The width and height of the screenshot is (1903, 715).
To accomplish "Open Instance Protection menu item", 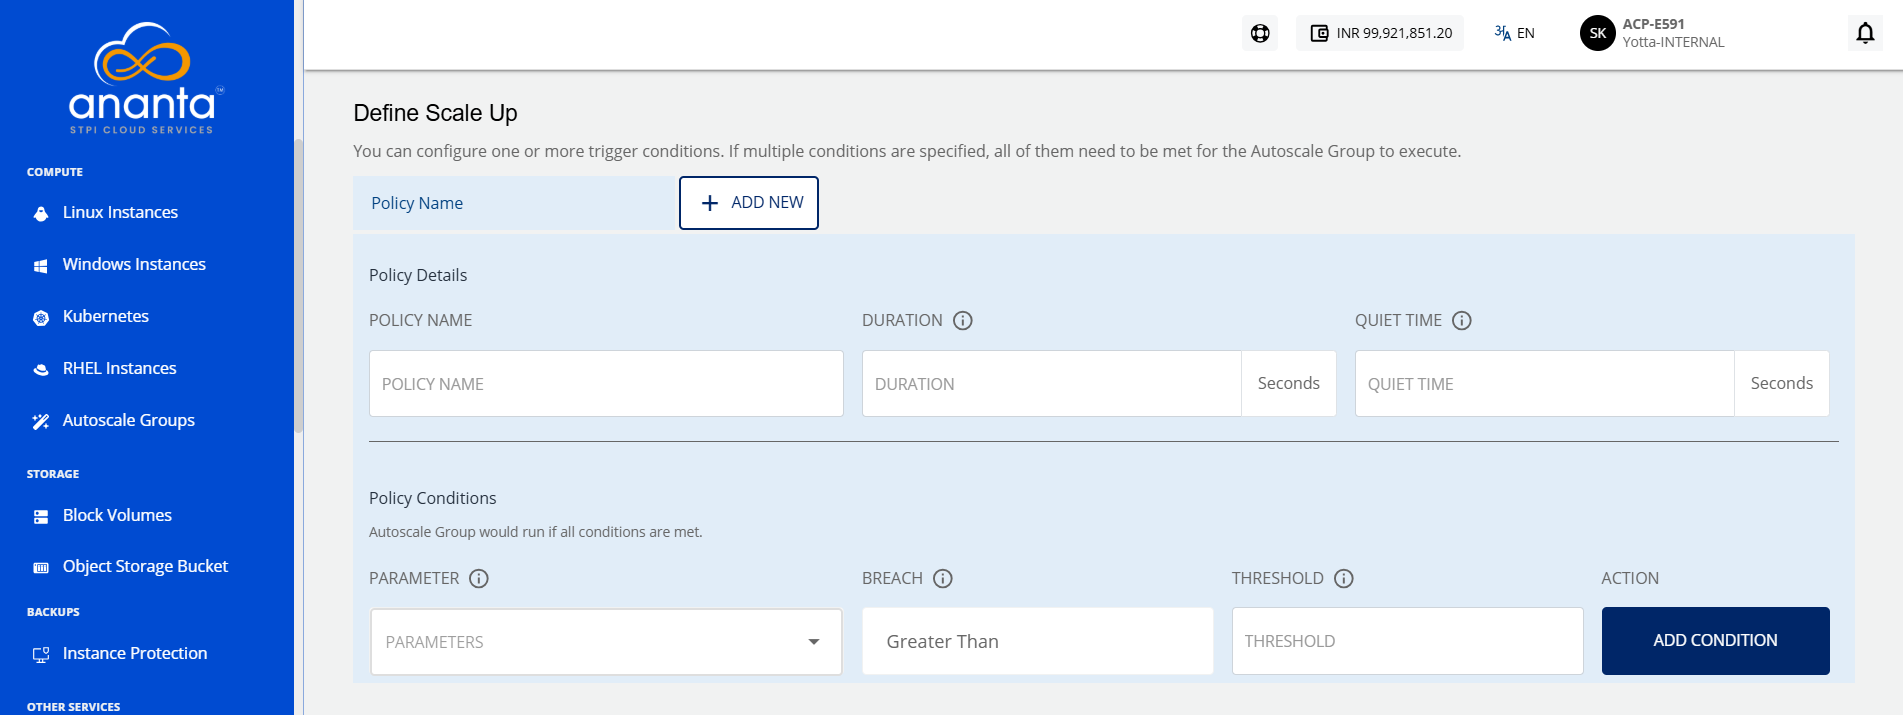I will [135, 654].
